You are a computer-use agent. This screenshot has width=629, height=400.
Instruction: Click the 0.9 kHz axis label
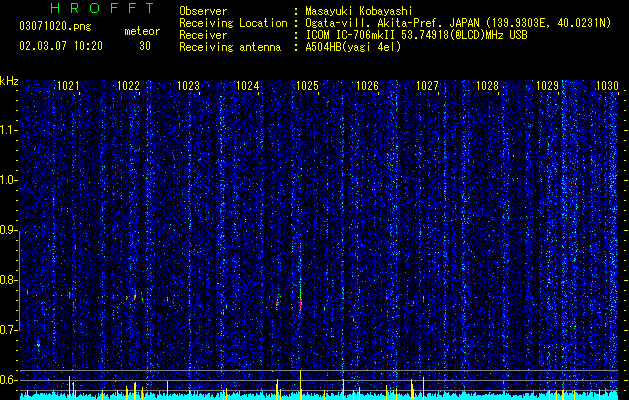9,230
